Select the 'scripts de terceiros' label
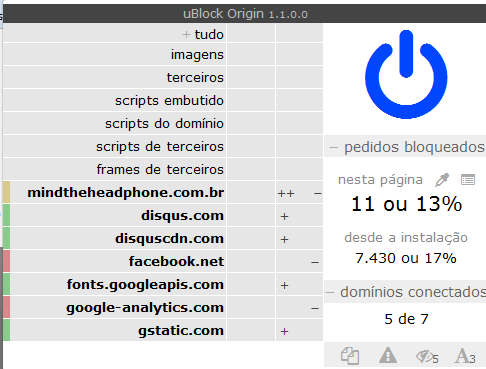Image resolution: width=486 pixels, height=369 pixels. [160, 146]
